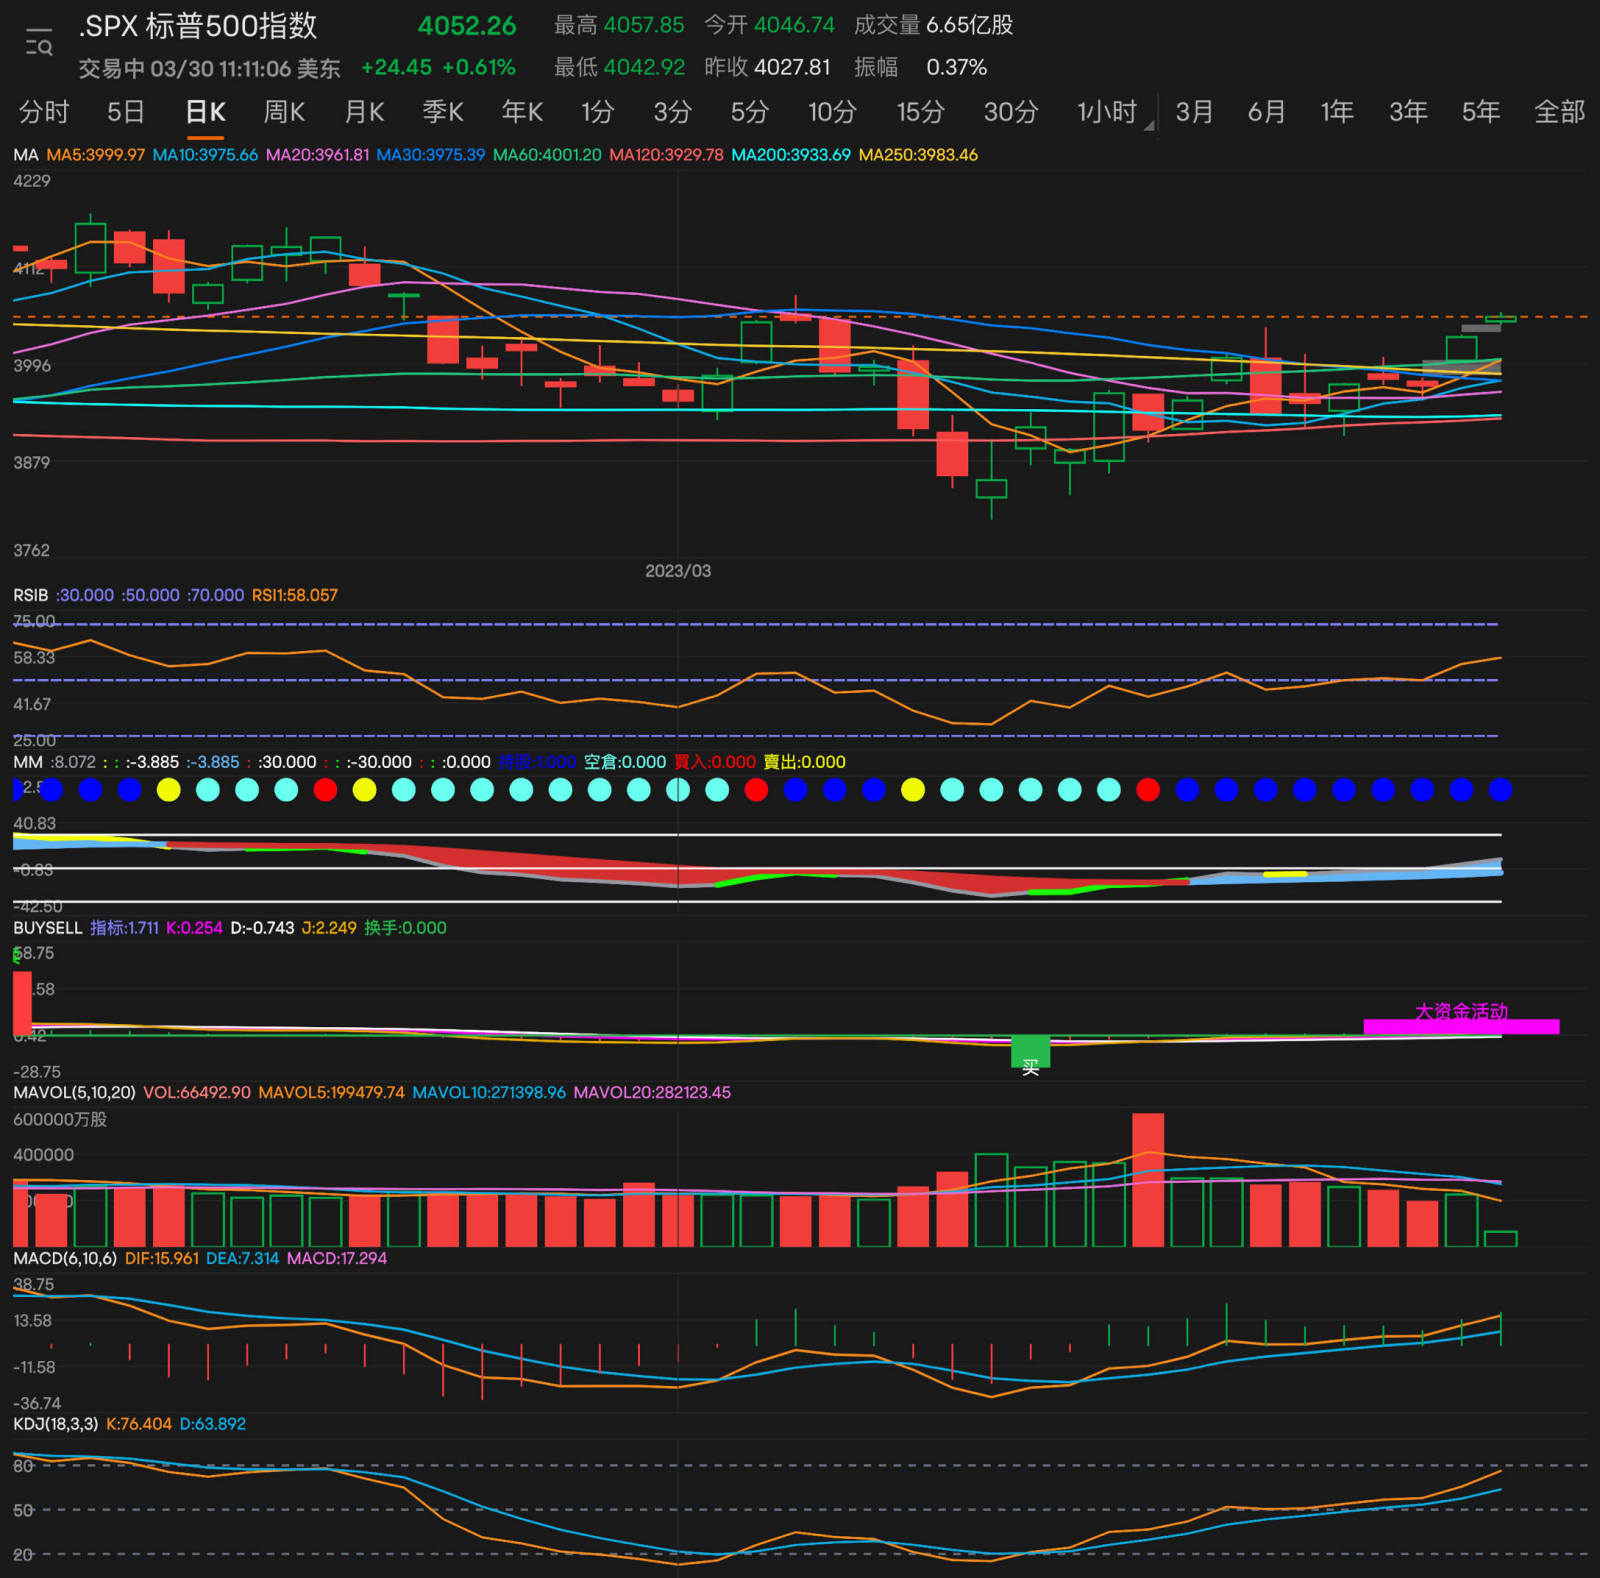
Task: Click the MA60:4001.20 indicator label
Action: (547, 155)
